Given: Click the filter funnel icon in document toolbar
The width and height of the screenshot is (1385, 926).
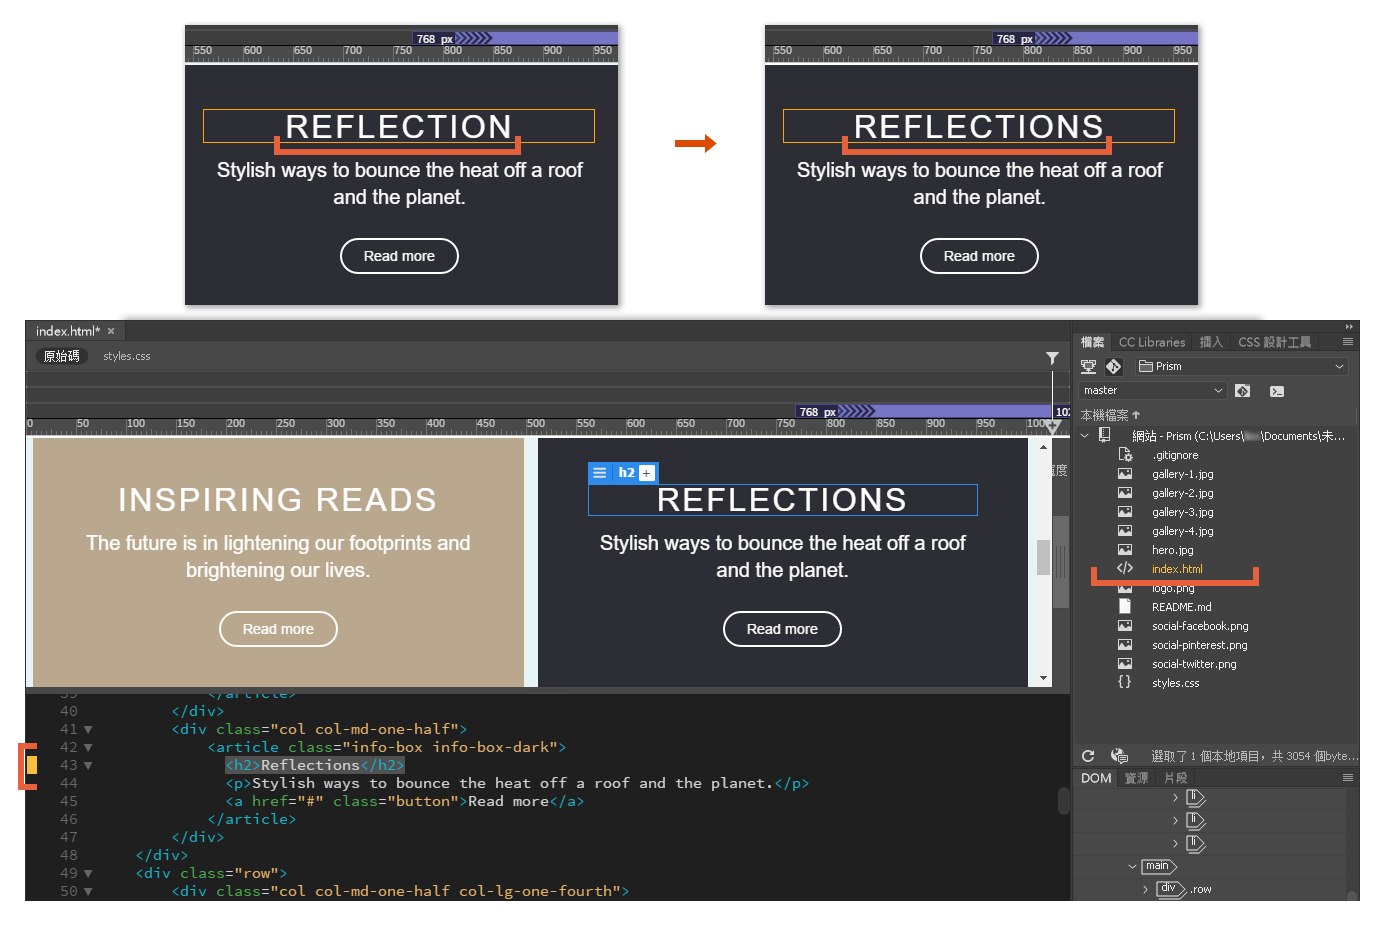Looking at the screenshot, I should [1052, 357].
